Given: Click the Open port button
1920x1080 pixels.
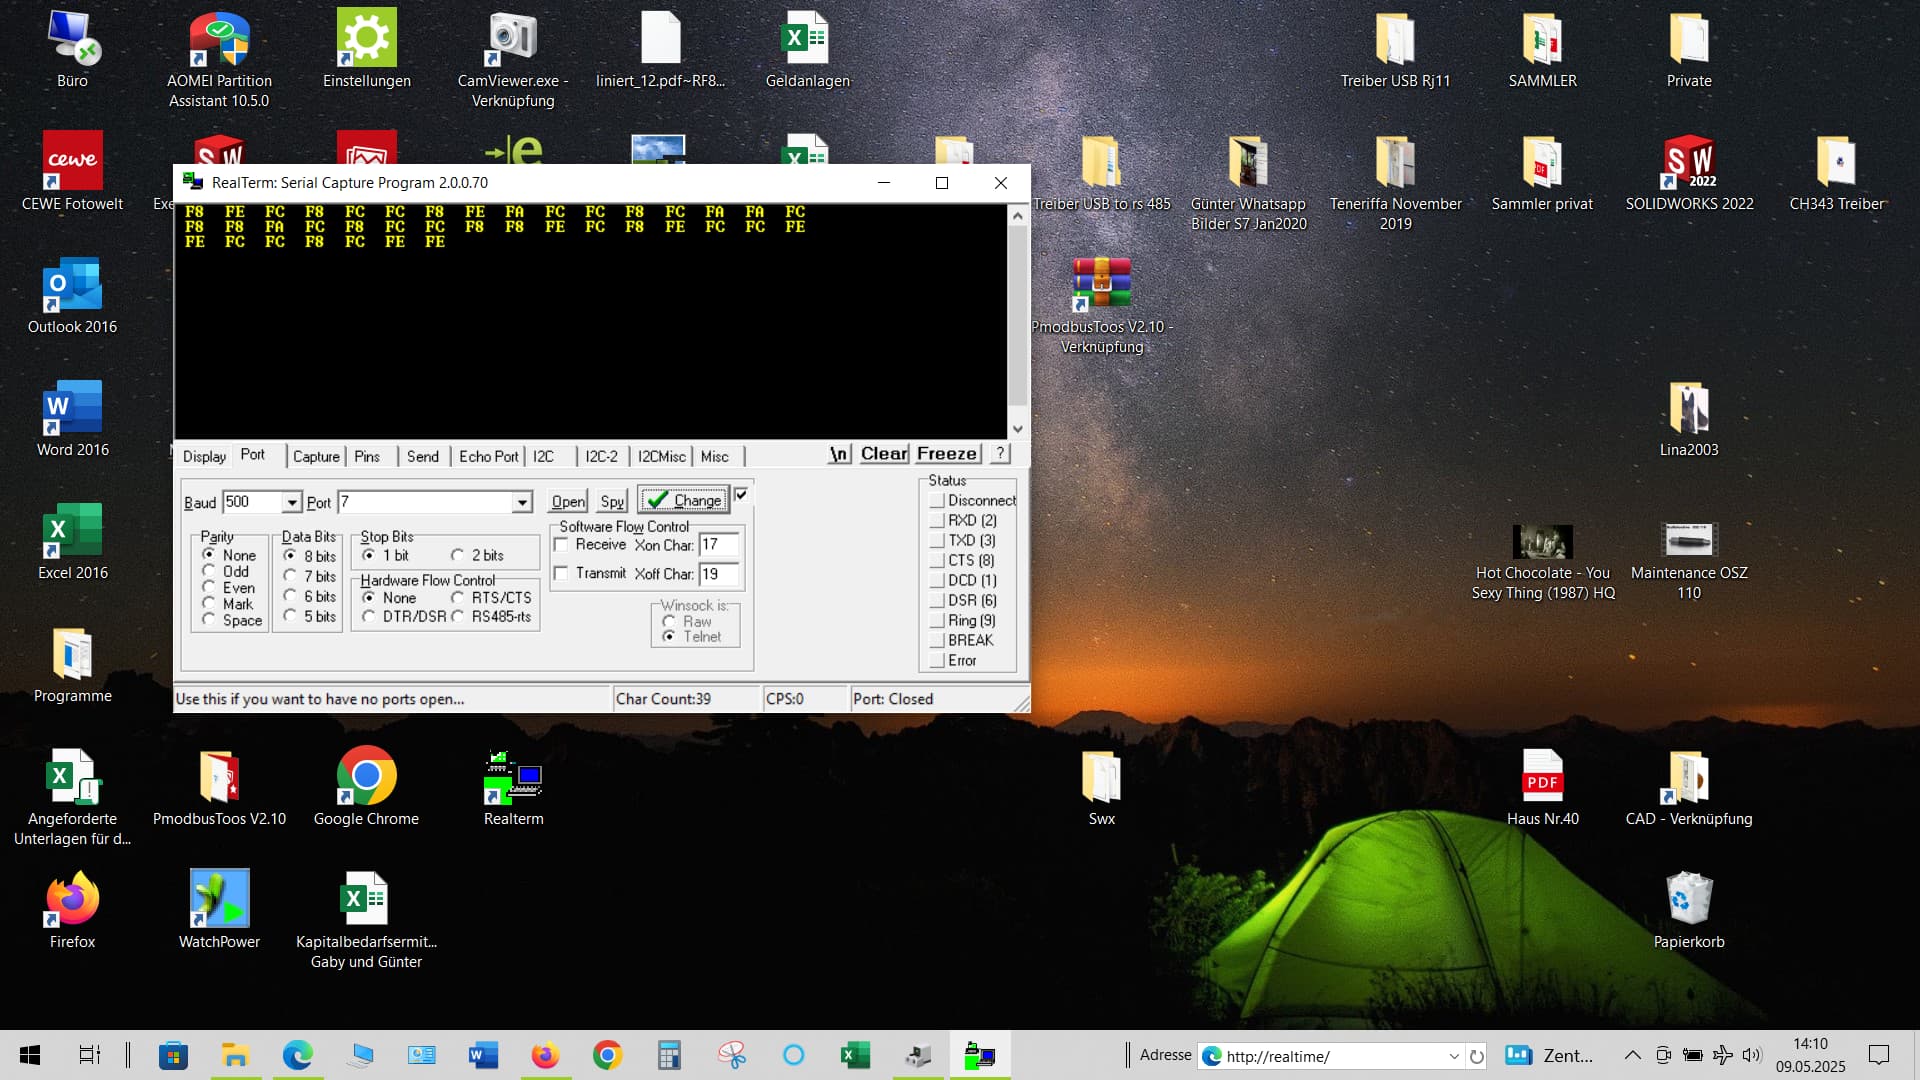Looking at the screenshot, I should (x=568, y=501).
